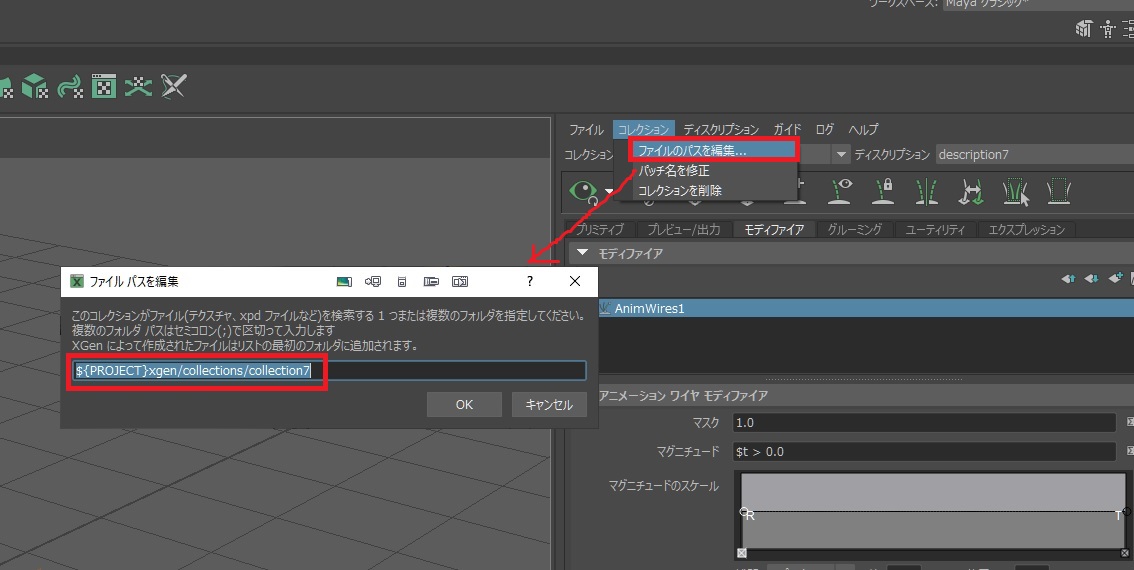
Task: Open the ログ menu
Action: click(824, 129)
